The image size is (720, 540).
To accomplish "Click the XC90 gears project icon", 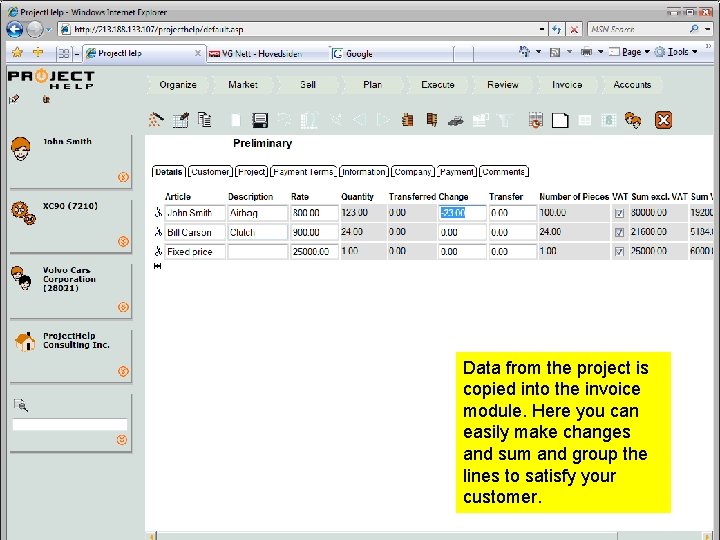I will [23, 213].
